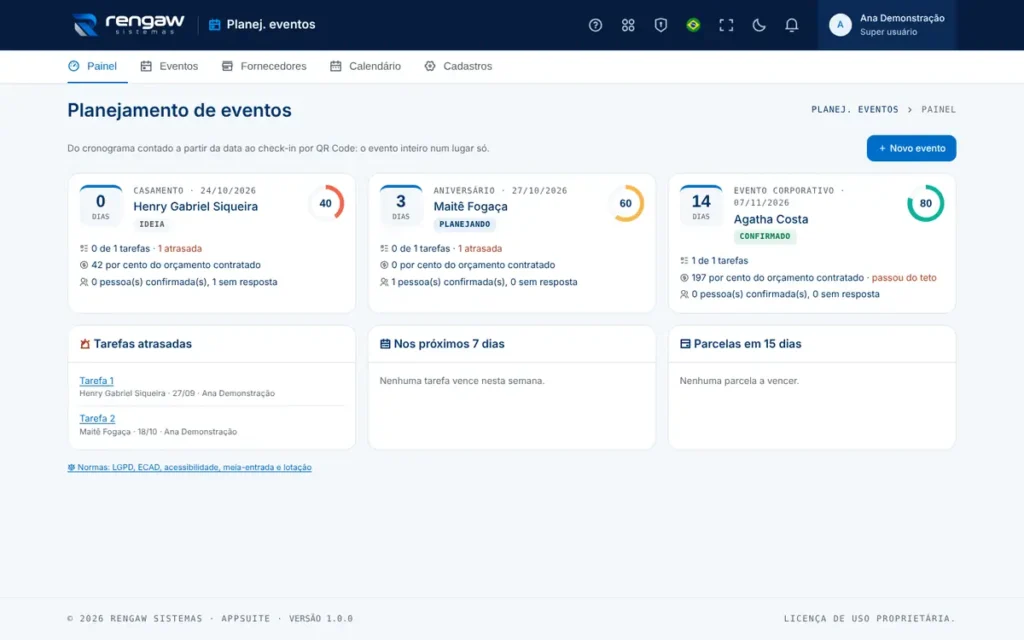Screen dimensions: 1024x640
Task: Click 'passou do teto' warning text
Action: 904,278
